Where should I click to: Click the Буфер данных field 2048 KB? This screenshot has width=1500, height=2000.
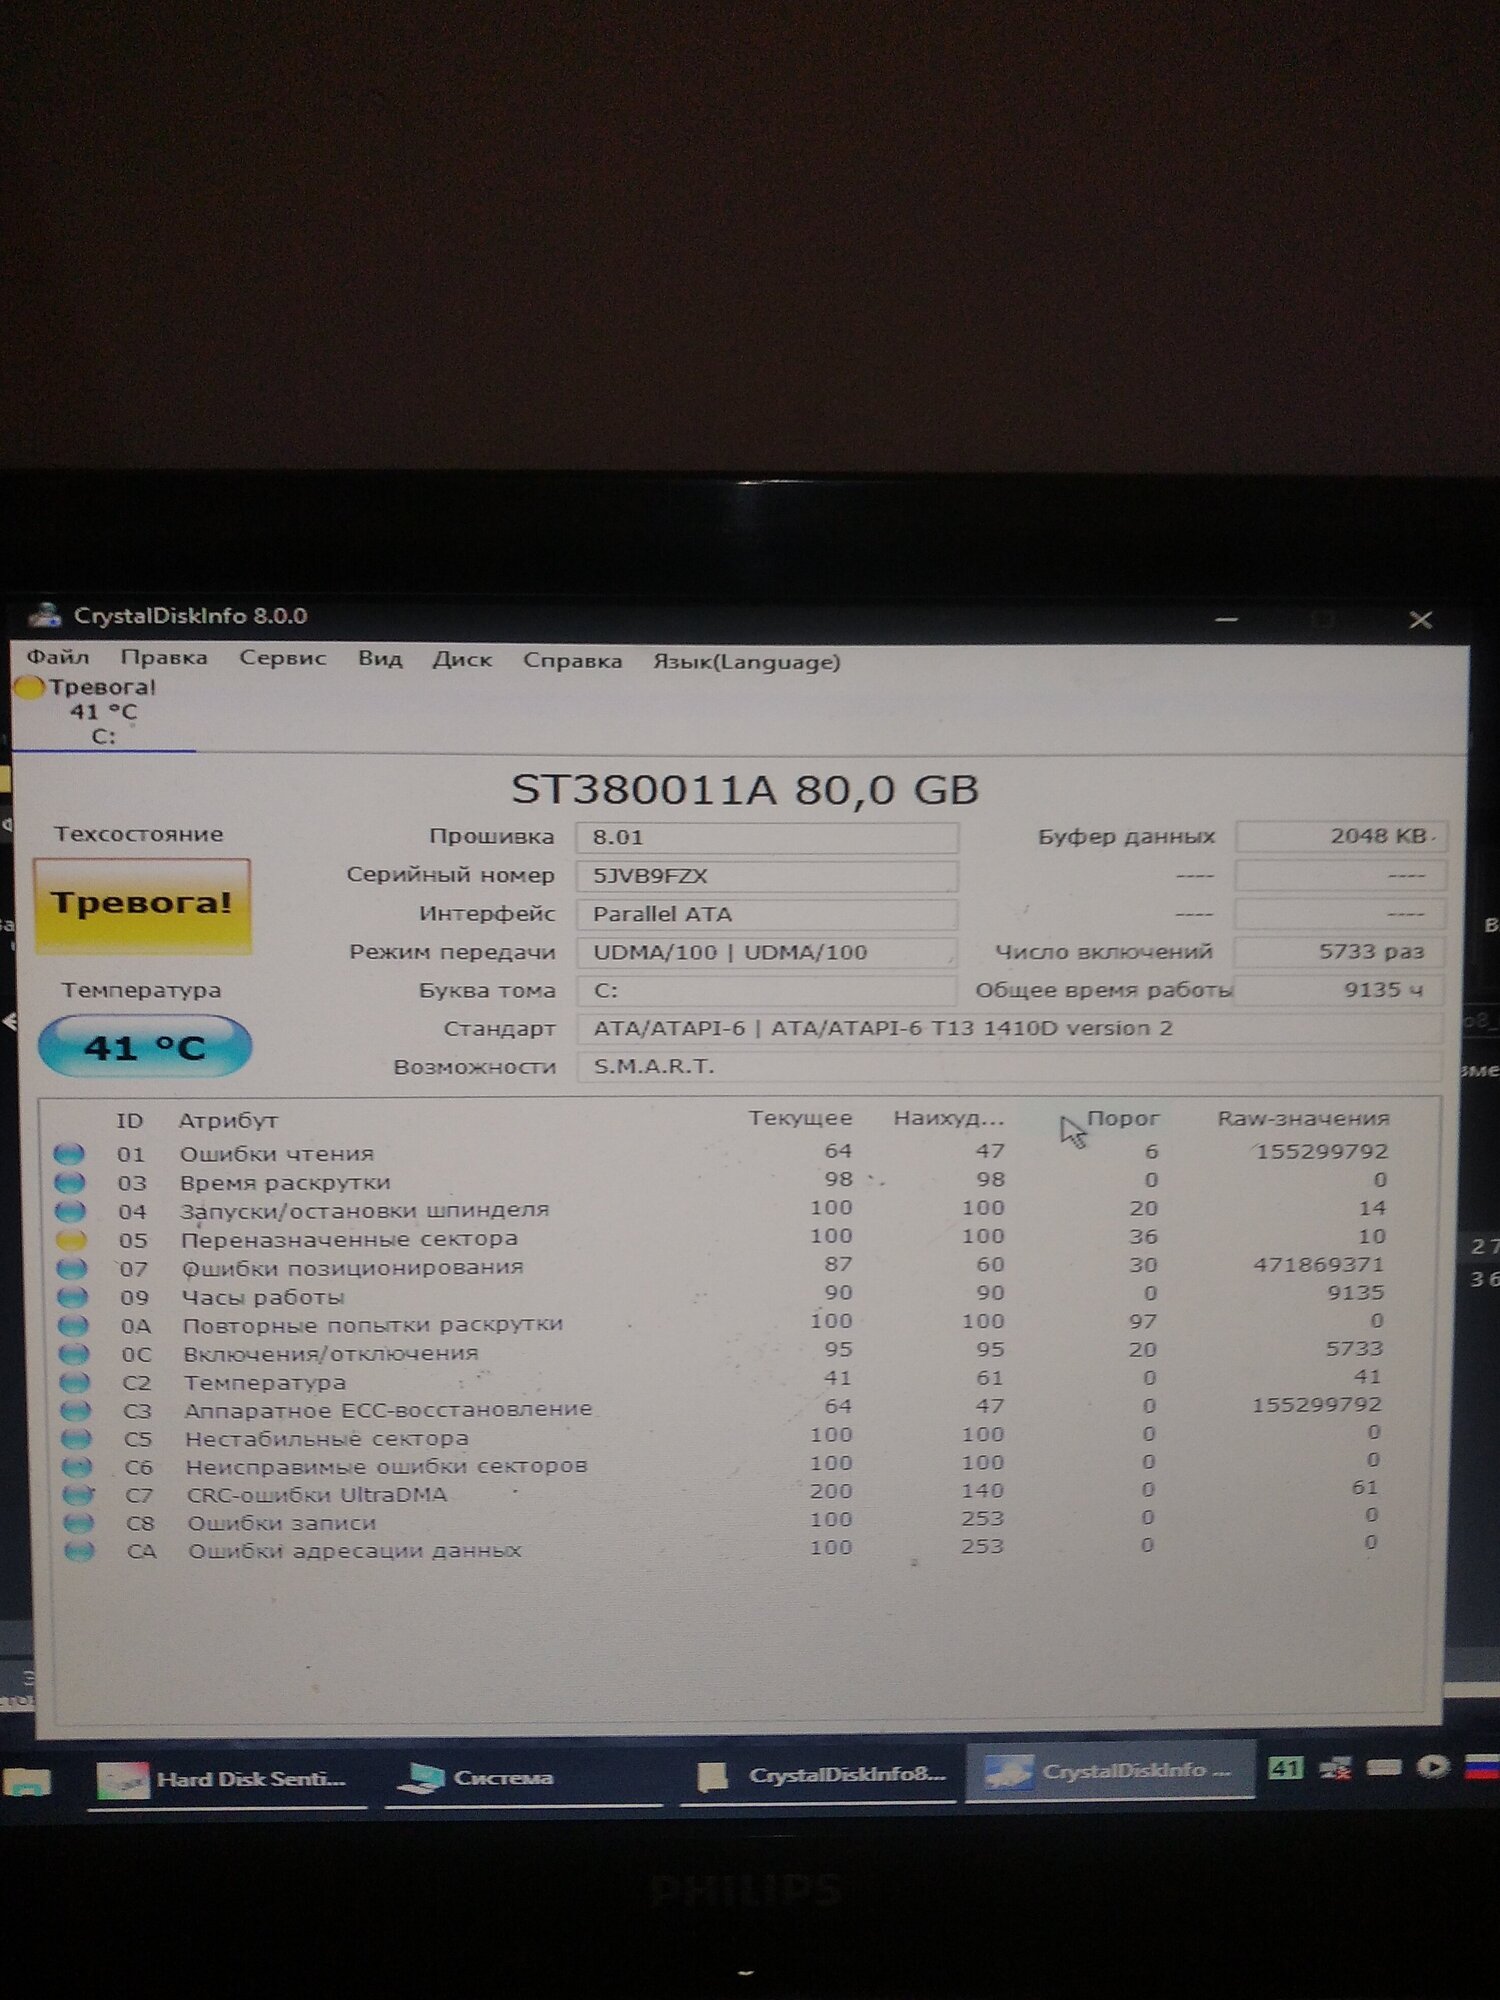point(1340,836)
